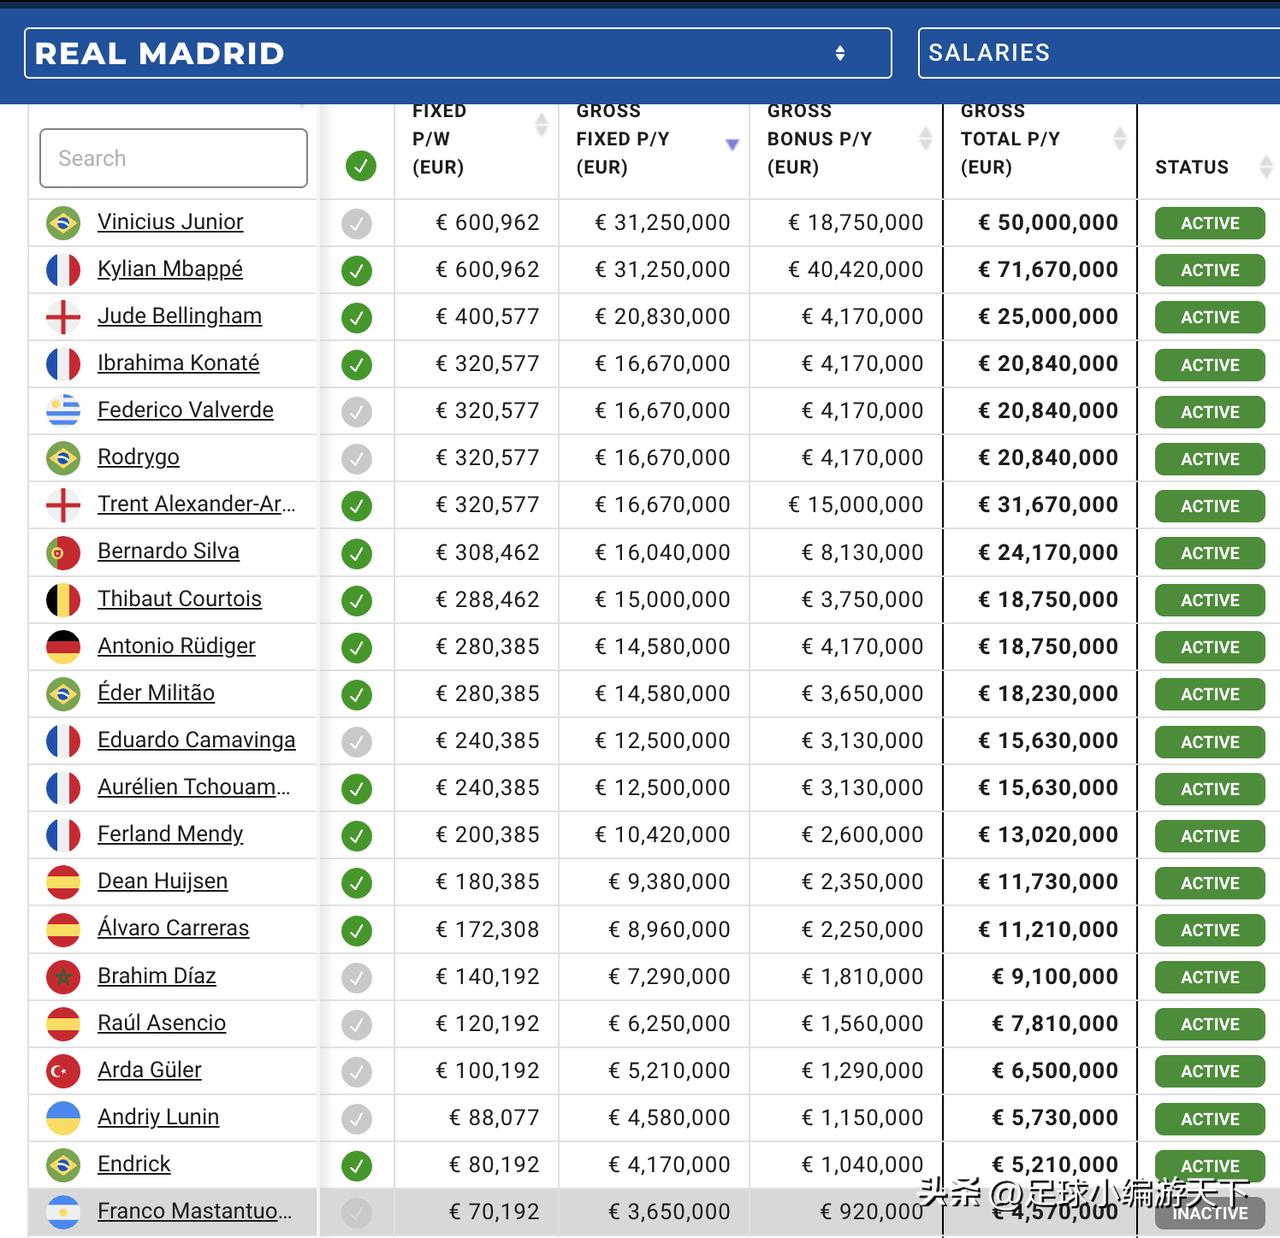The image size is (1280, 1238).
Task: Click the France flag beside Ibrahima Konaté
Action: 63,364
